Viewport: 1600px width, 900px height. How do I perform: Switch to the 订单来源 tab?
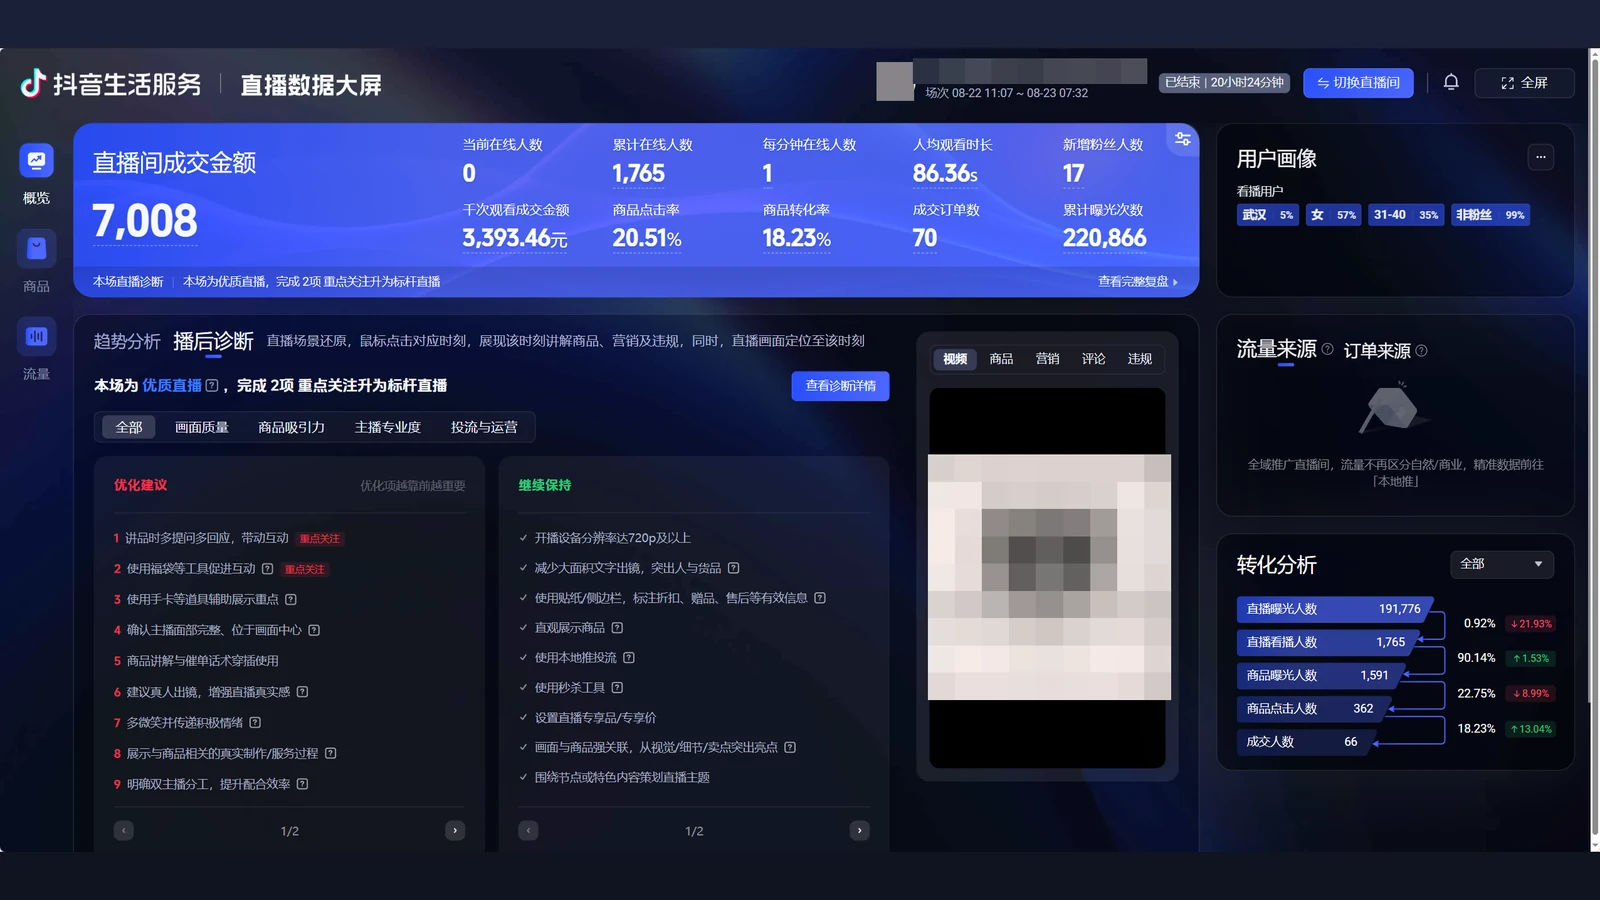[x=1377, y=351]
